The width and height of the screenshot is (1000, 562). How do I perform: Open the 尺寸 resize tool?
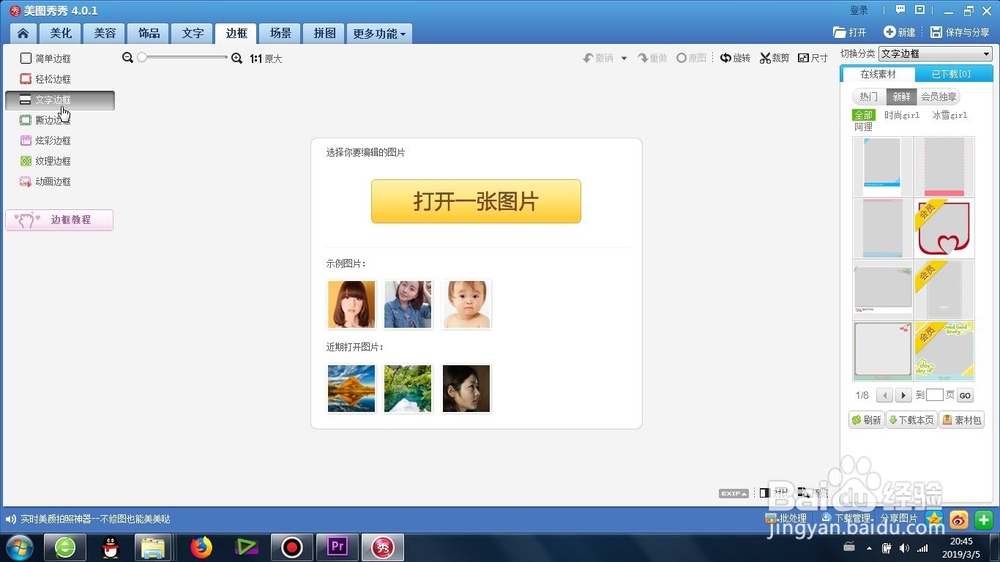tap(813, 58)
